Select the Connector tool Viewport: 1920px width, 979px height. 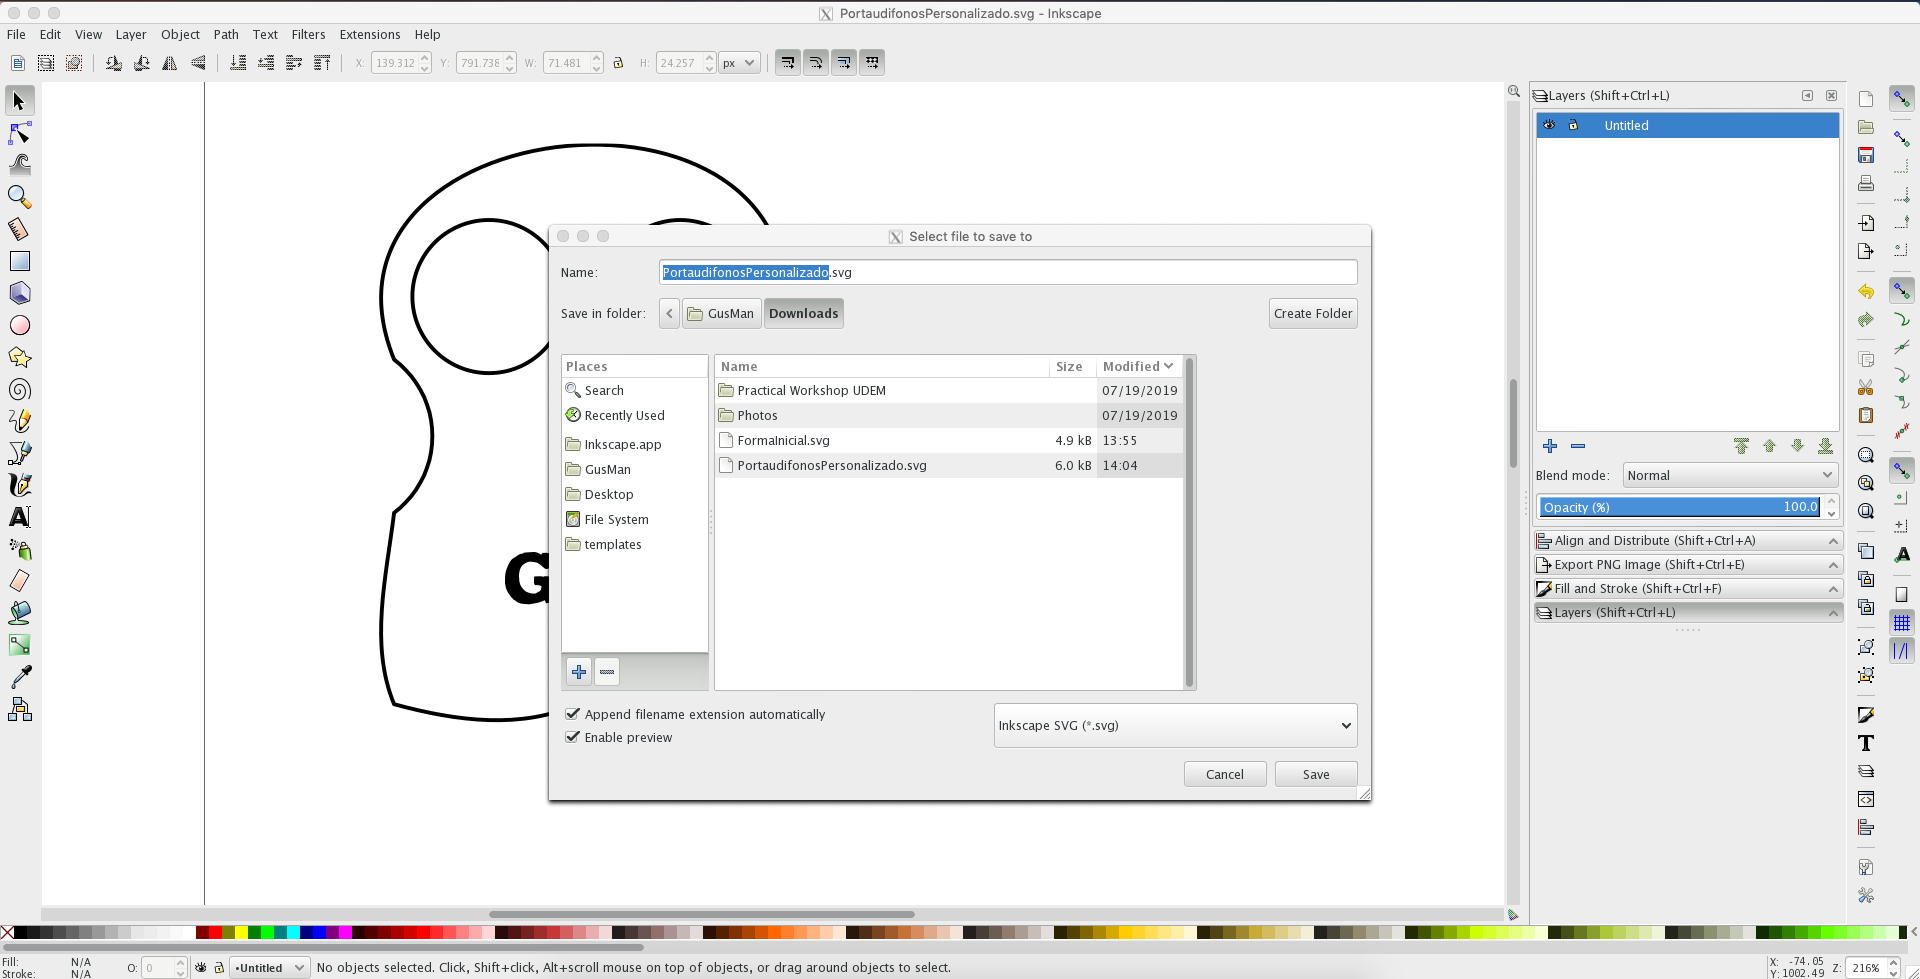click(19, 709)
